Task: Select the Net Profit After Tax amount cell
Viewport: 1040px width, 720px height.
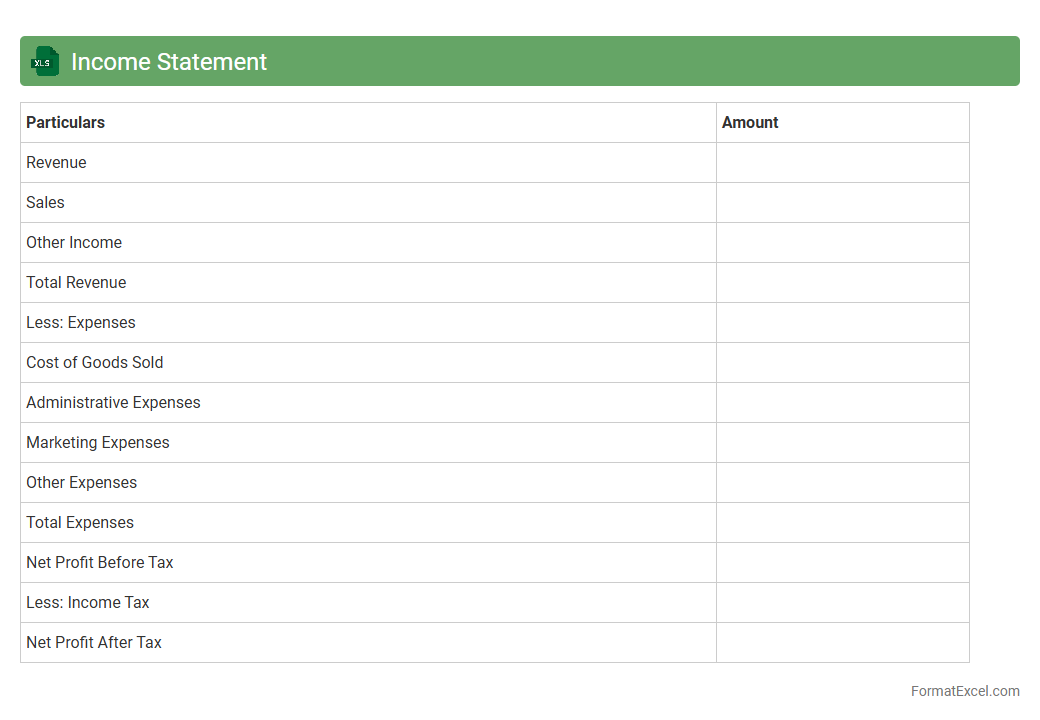Action: [x=842, y=643]
